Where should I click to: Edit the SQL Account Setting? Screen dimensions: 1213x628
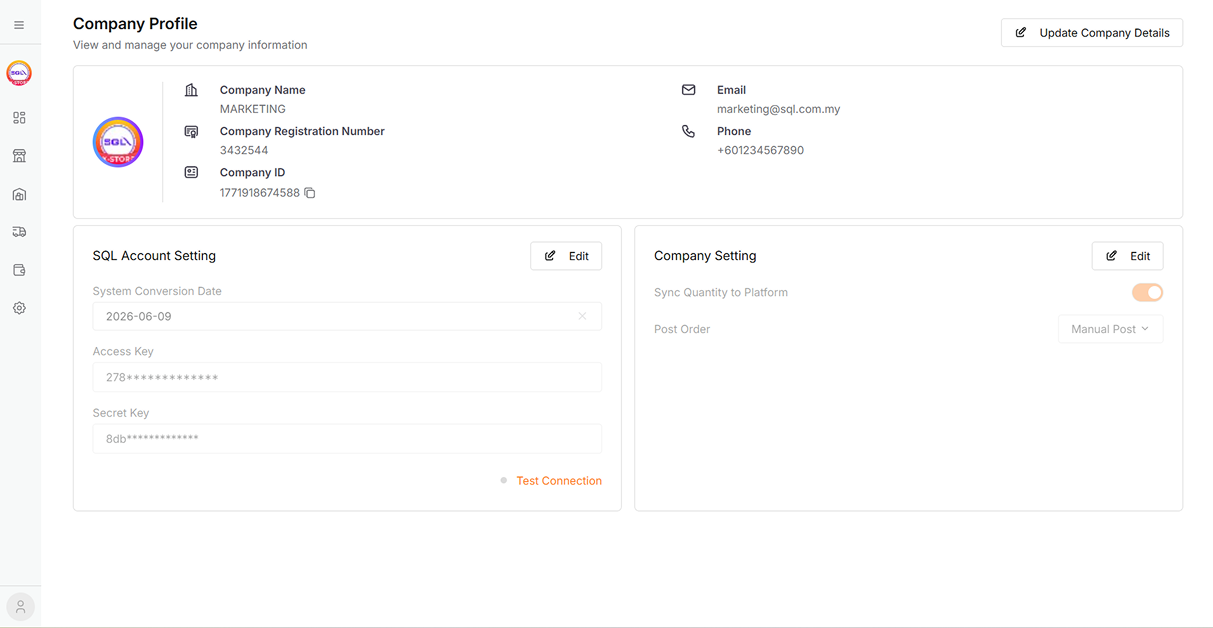tap(566, 256)
